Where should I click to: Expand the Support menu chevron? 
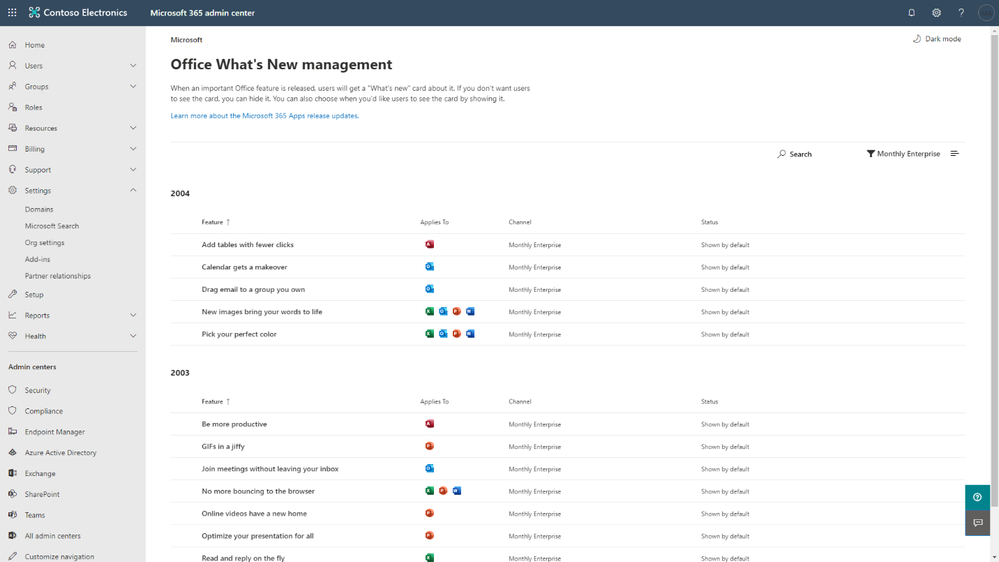click(x=133, y=169)
